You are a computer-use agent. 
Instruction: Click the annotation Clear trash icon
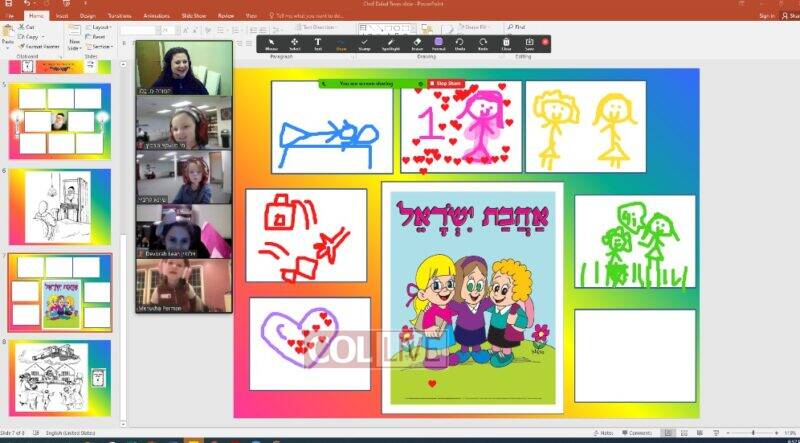click(507, 43)
